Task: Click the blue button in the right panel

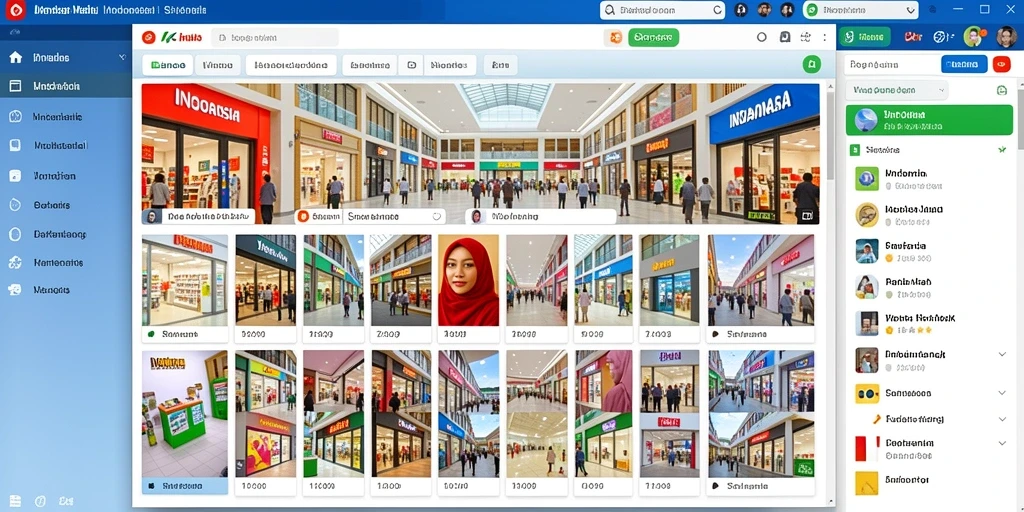Action: coord(964,64)
